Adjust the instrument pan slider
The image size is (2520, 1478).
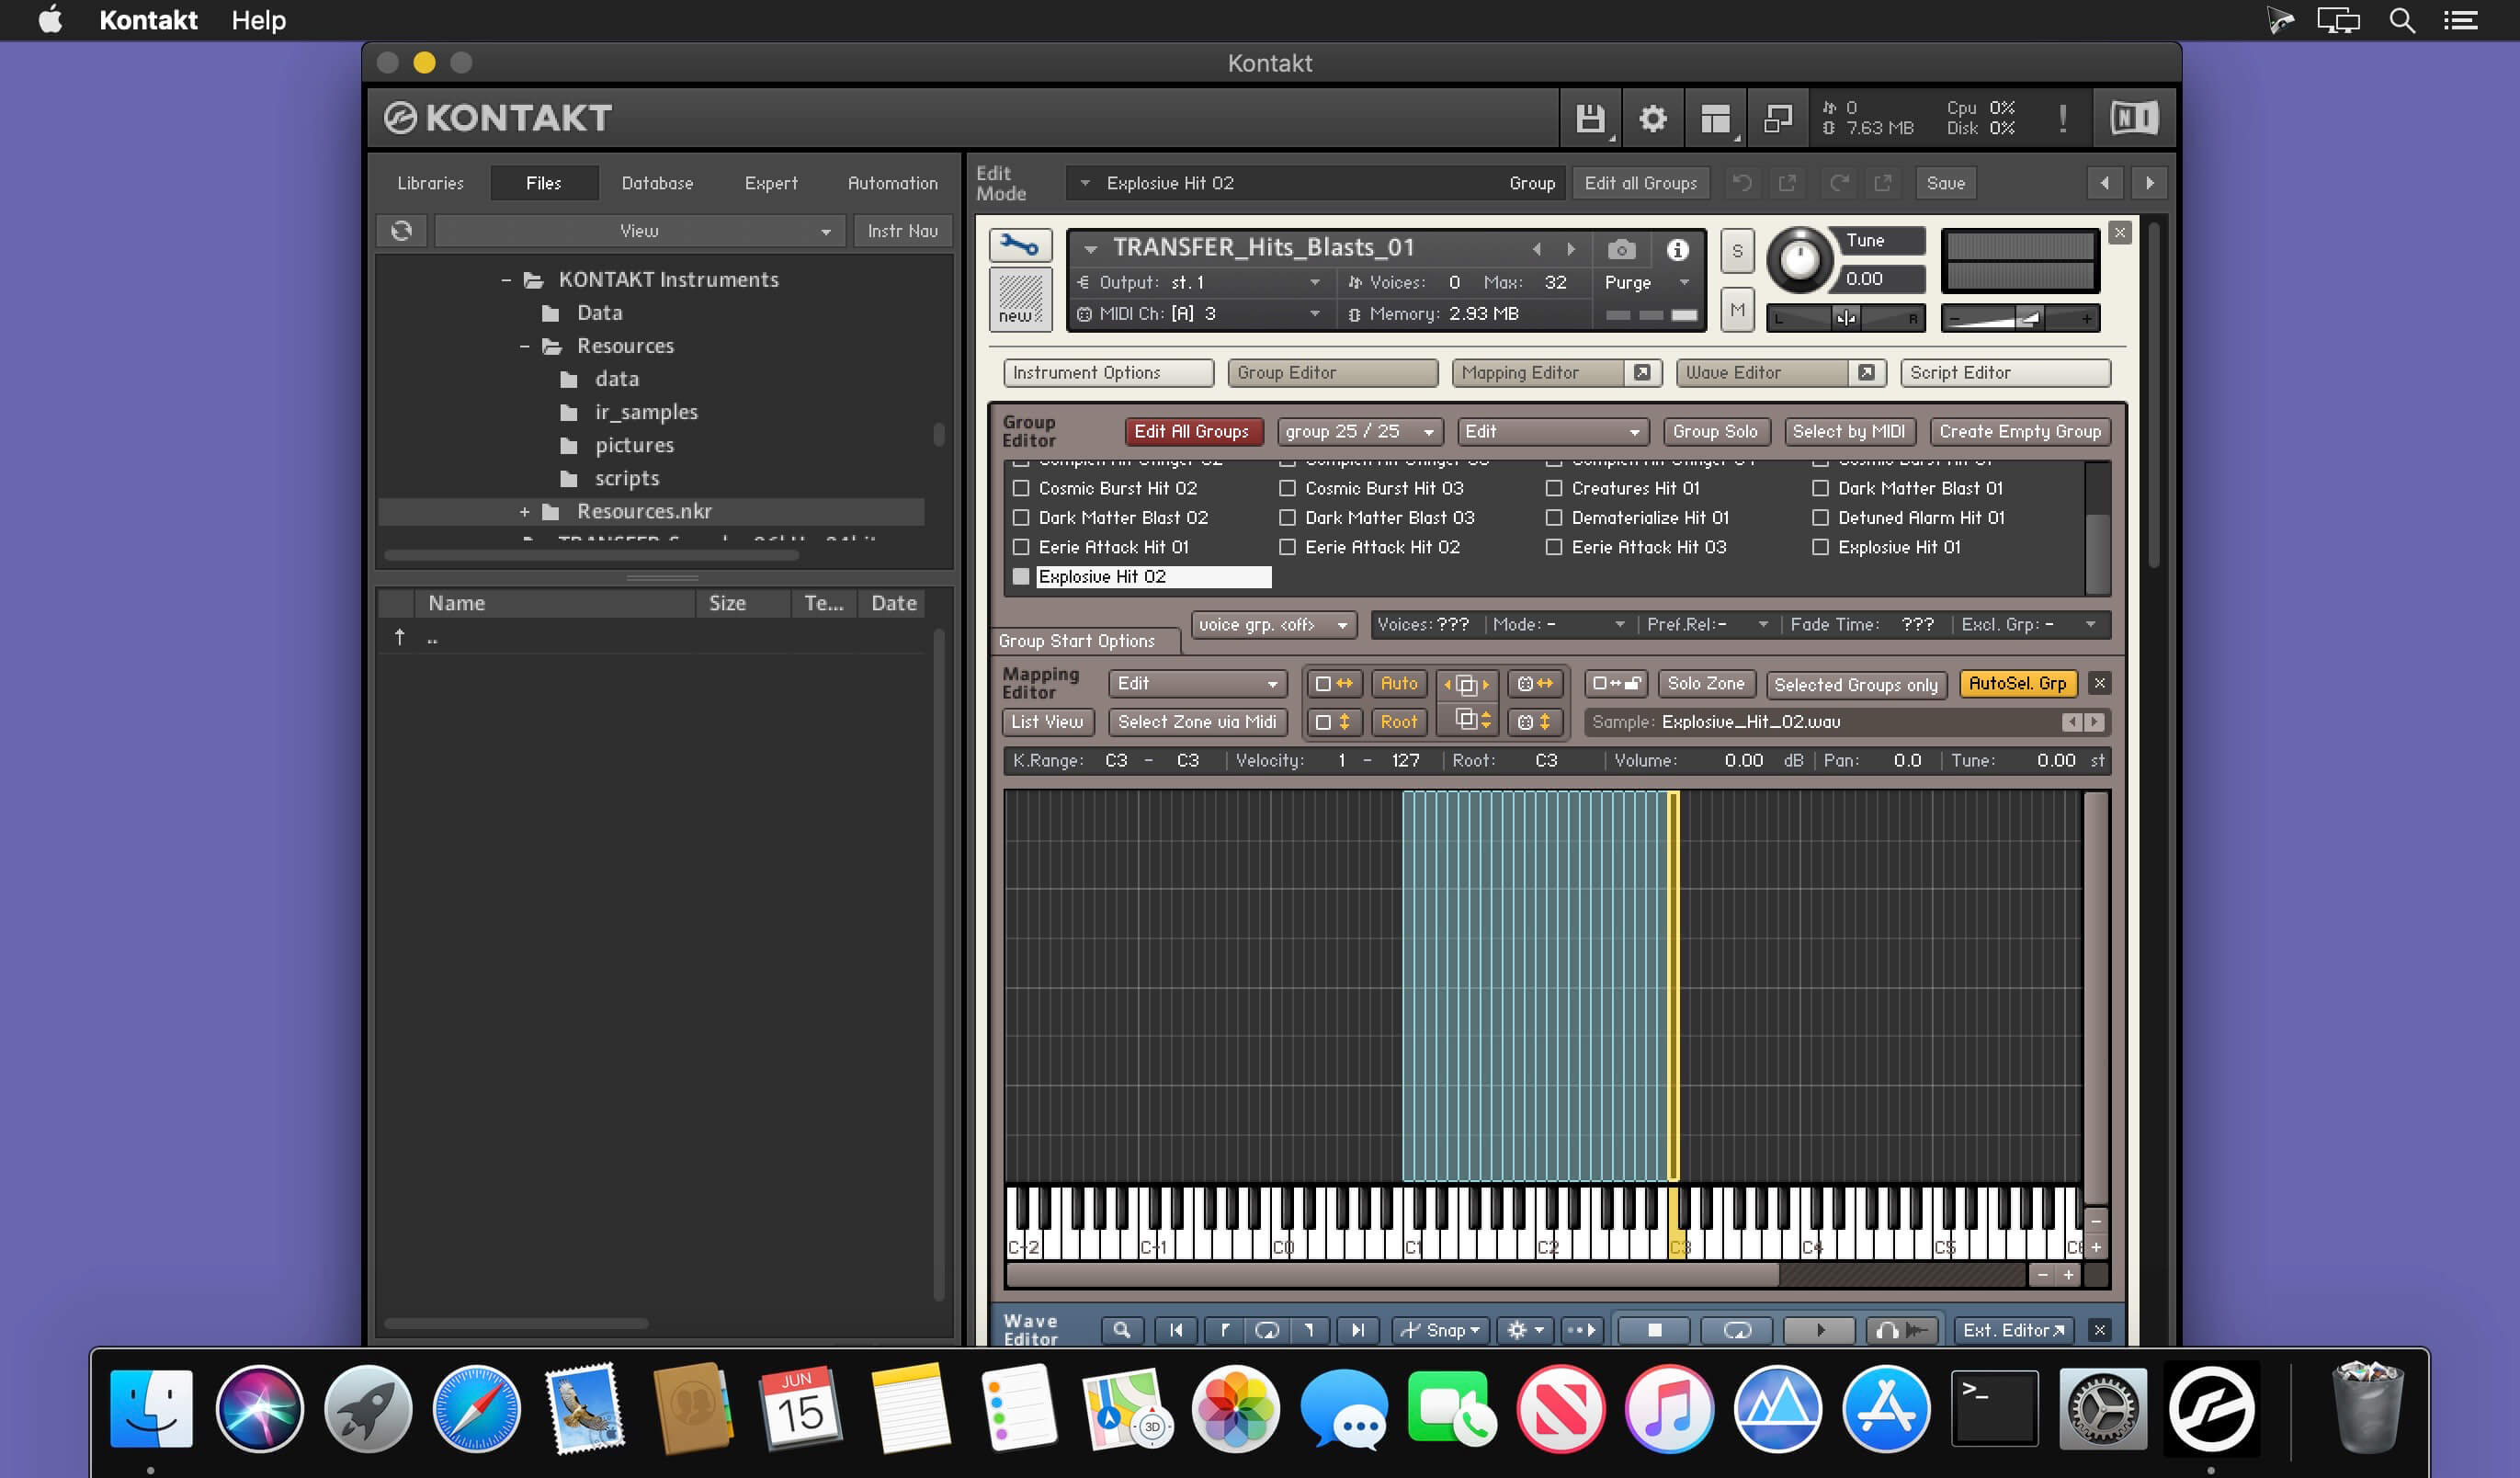point(1846,318)
